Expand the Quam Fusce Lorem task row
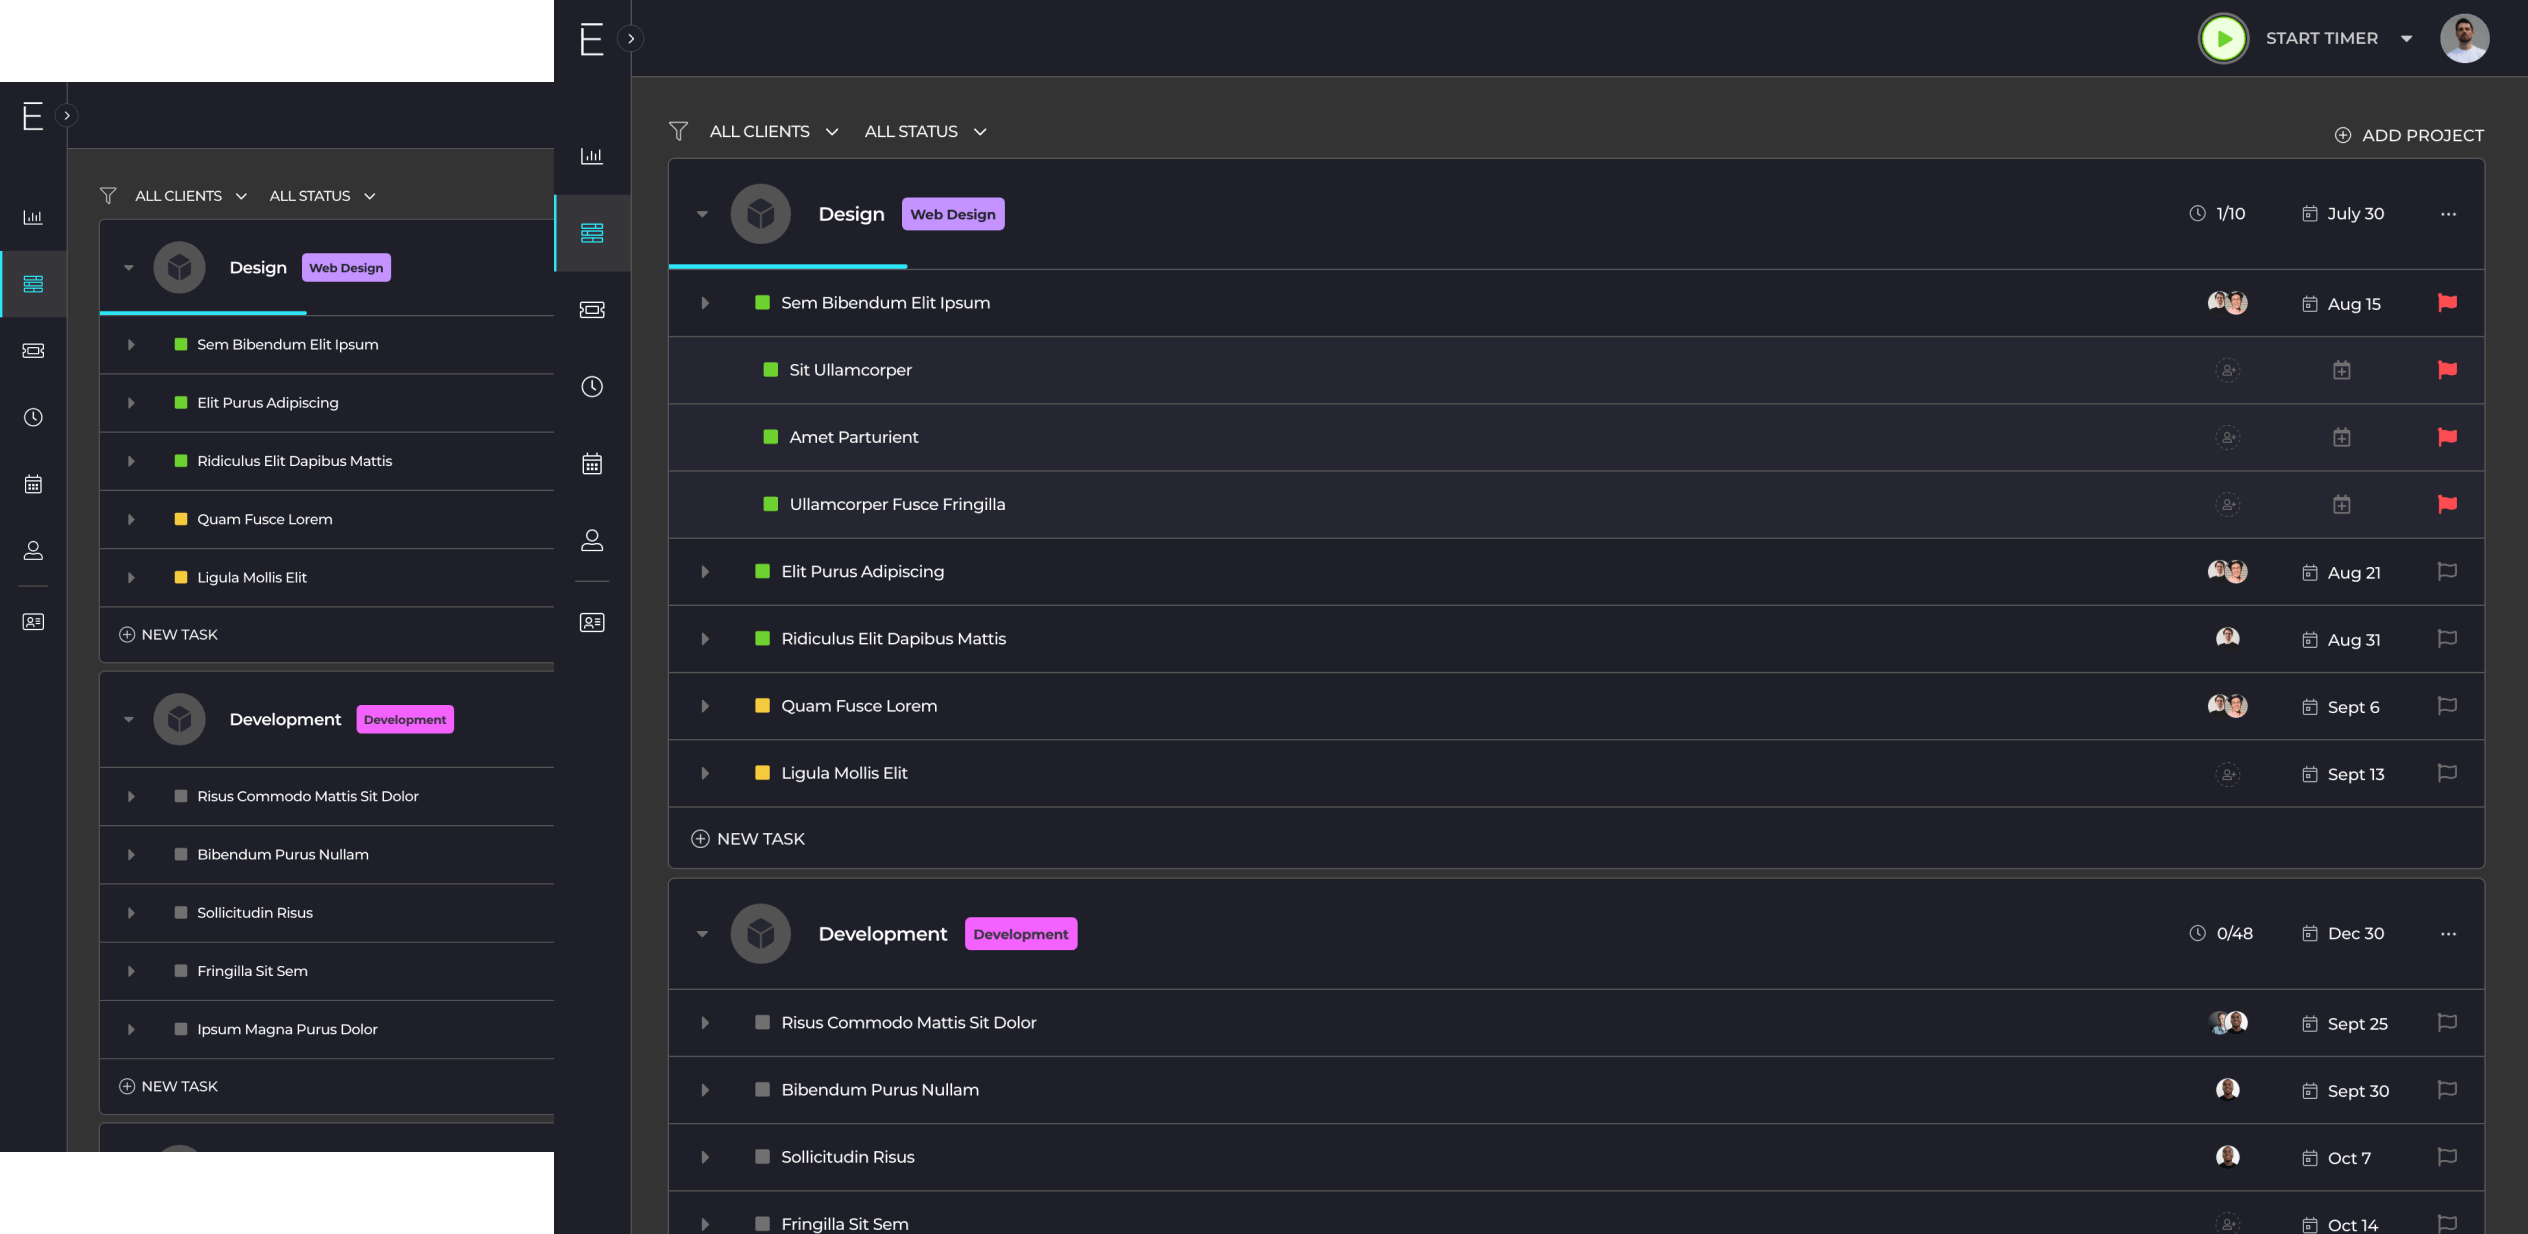 click(x=705, y=707)
